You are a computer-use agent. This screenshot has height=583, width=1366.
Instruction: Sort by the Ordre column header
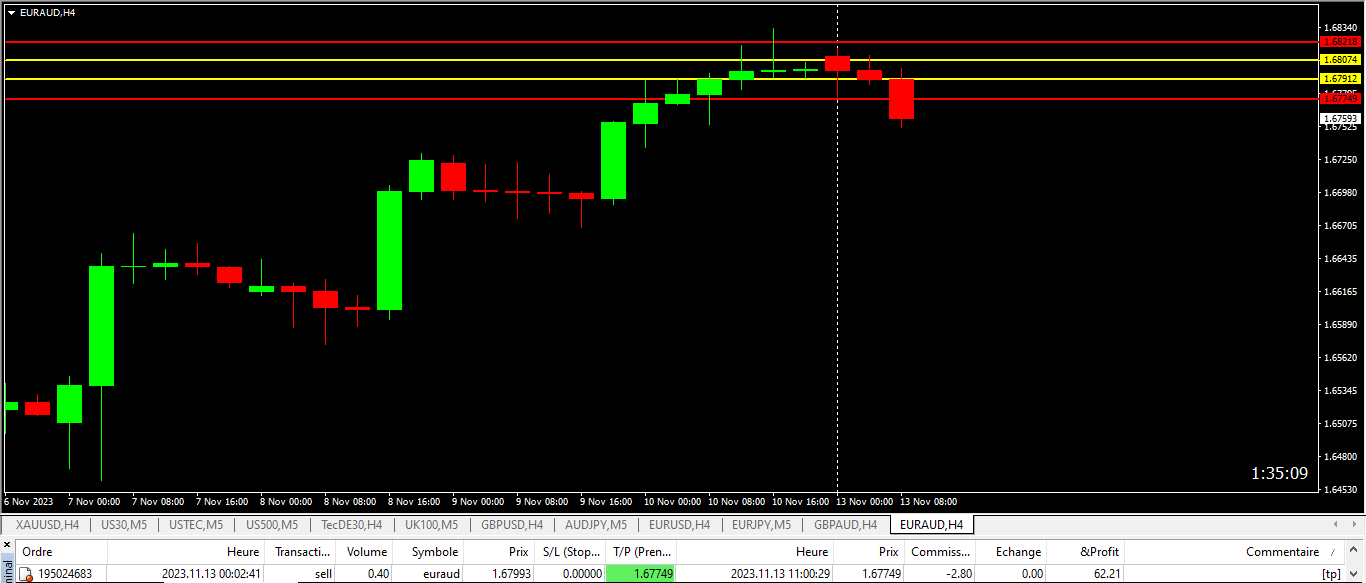coord(62,552)
